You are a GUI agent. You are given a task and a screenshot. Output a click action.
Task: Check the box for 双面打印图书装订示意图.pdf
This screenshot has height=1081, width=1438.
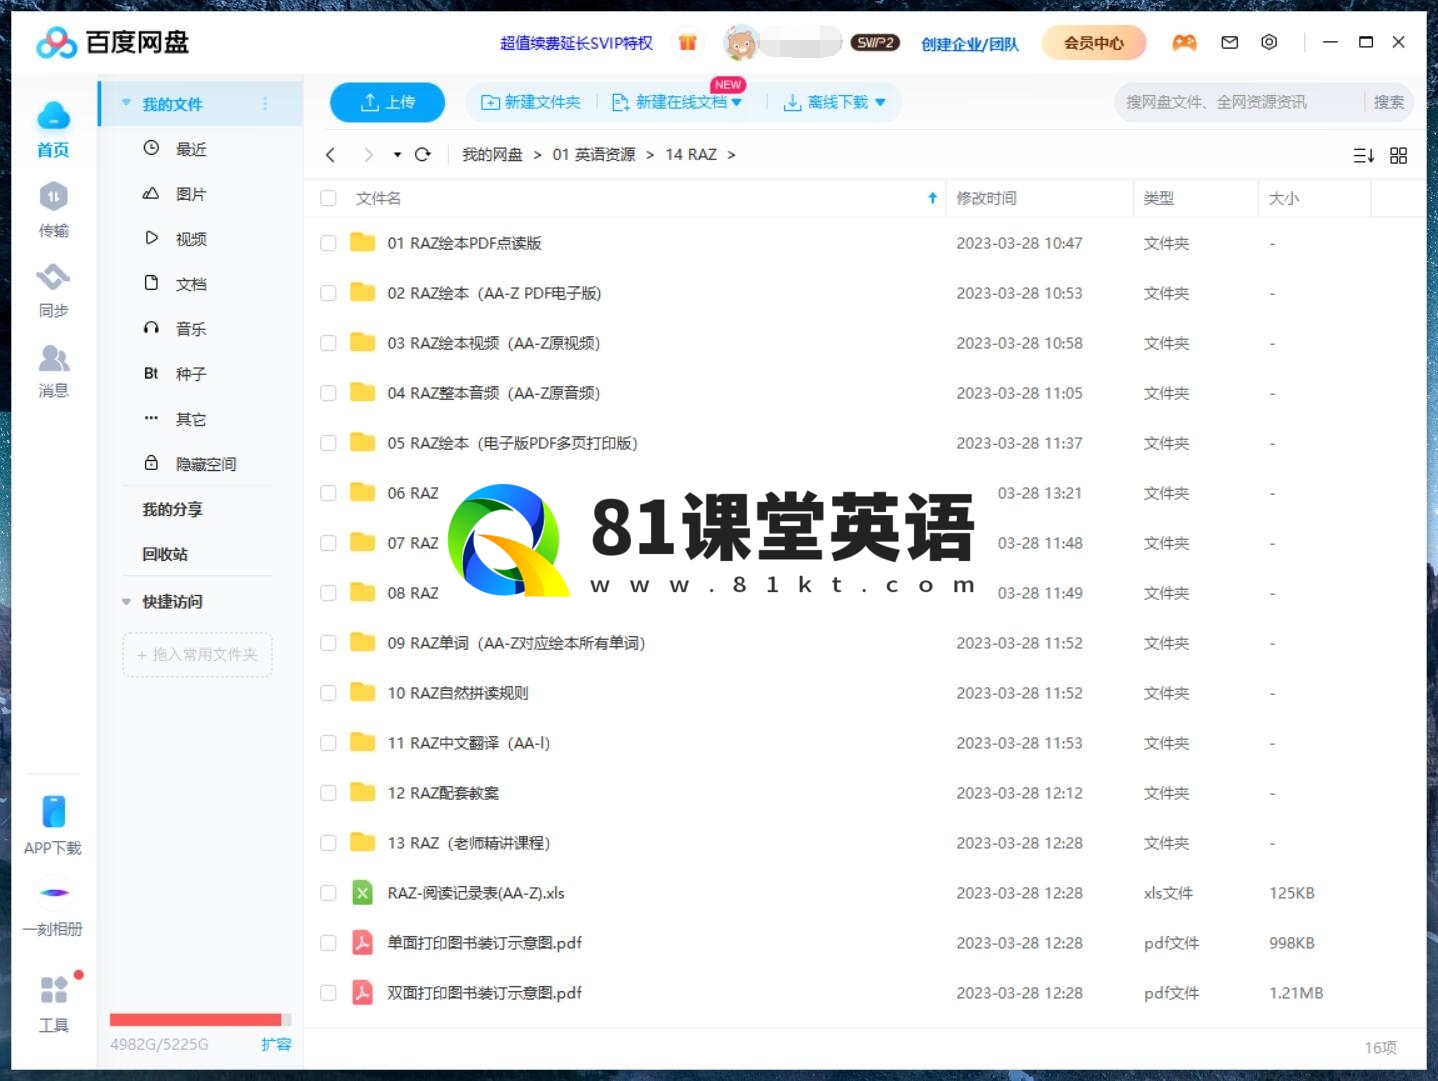point(328,993)
